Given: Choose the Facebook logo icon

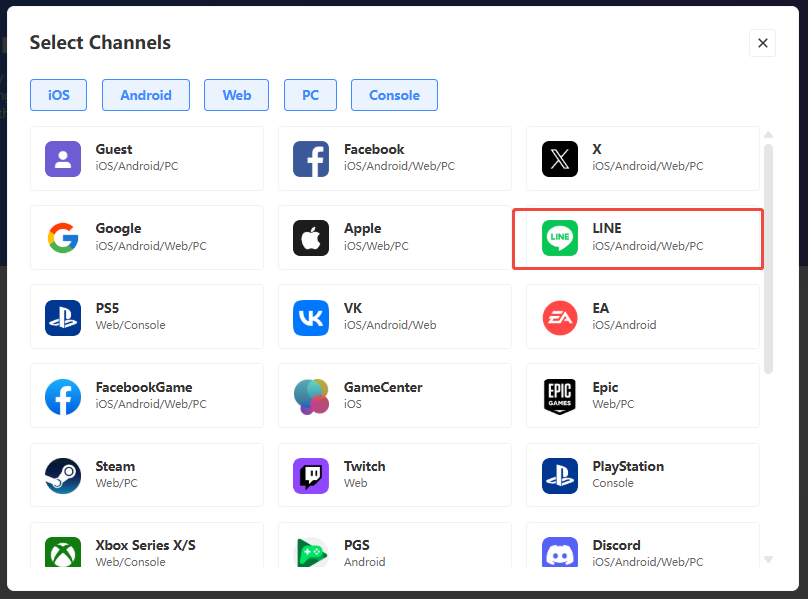Looking at the screenshot, I should [311, 159].
